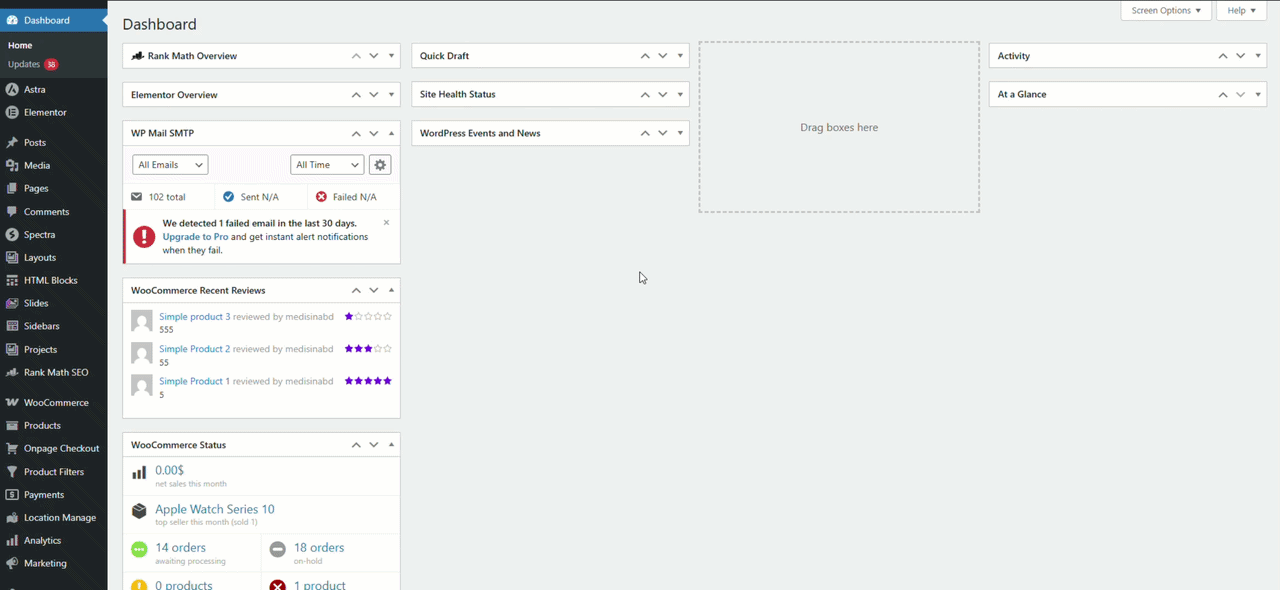
Task: Open the All Time dropdown
Action: [327, 165]
